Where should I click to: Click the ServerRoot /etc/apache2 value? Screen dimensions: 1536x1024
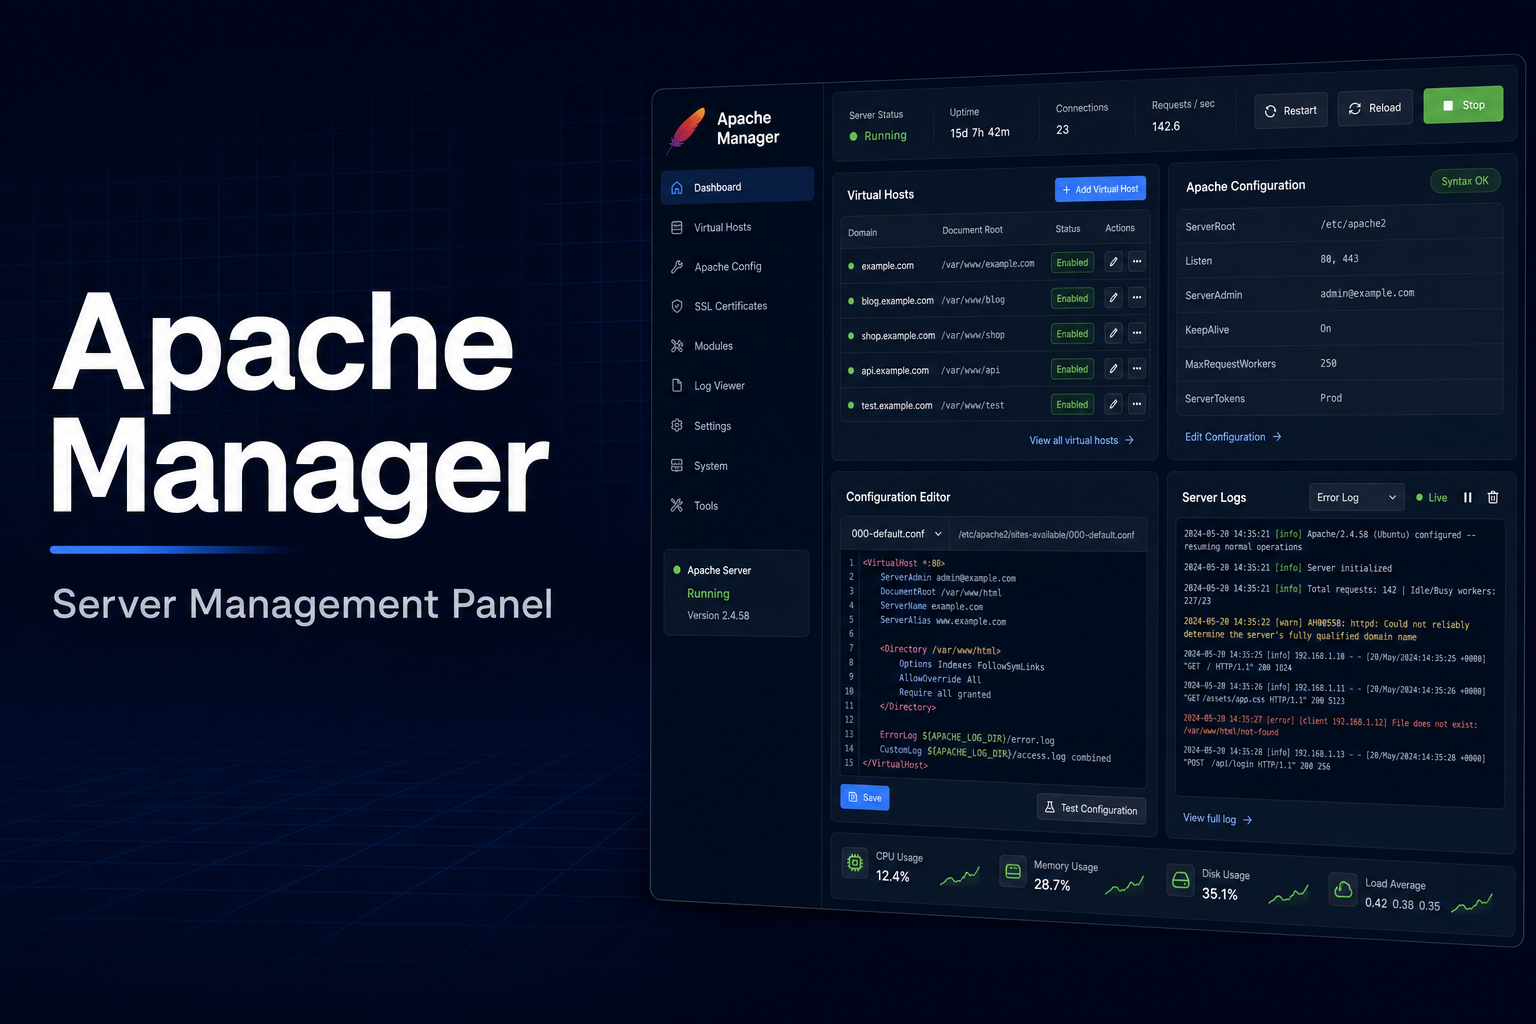pos(1353,224)
